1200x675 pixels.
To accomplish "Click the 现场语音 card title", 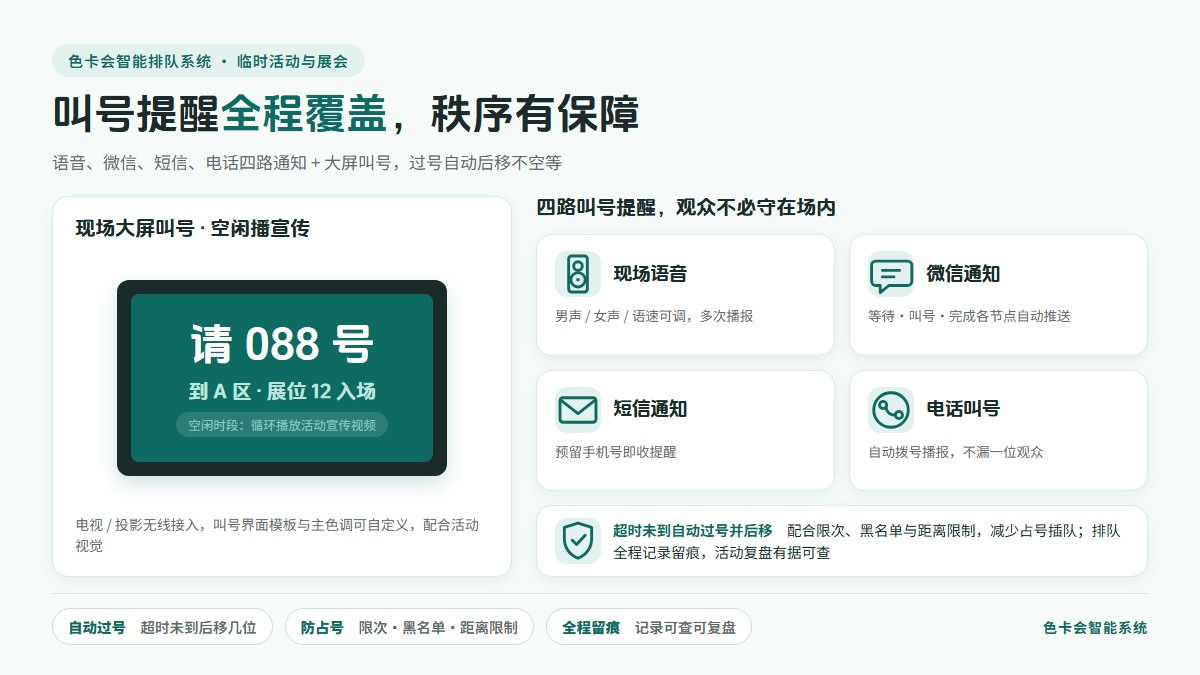I will pos(650,274).
